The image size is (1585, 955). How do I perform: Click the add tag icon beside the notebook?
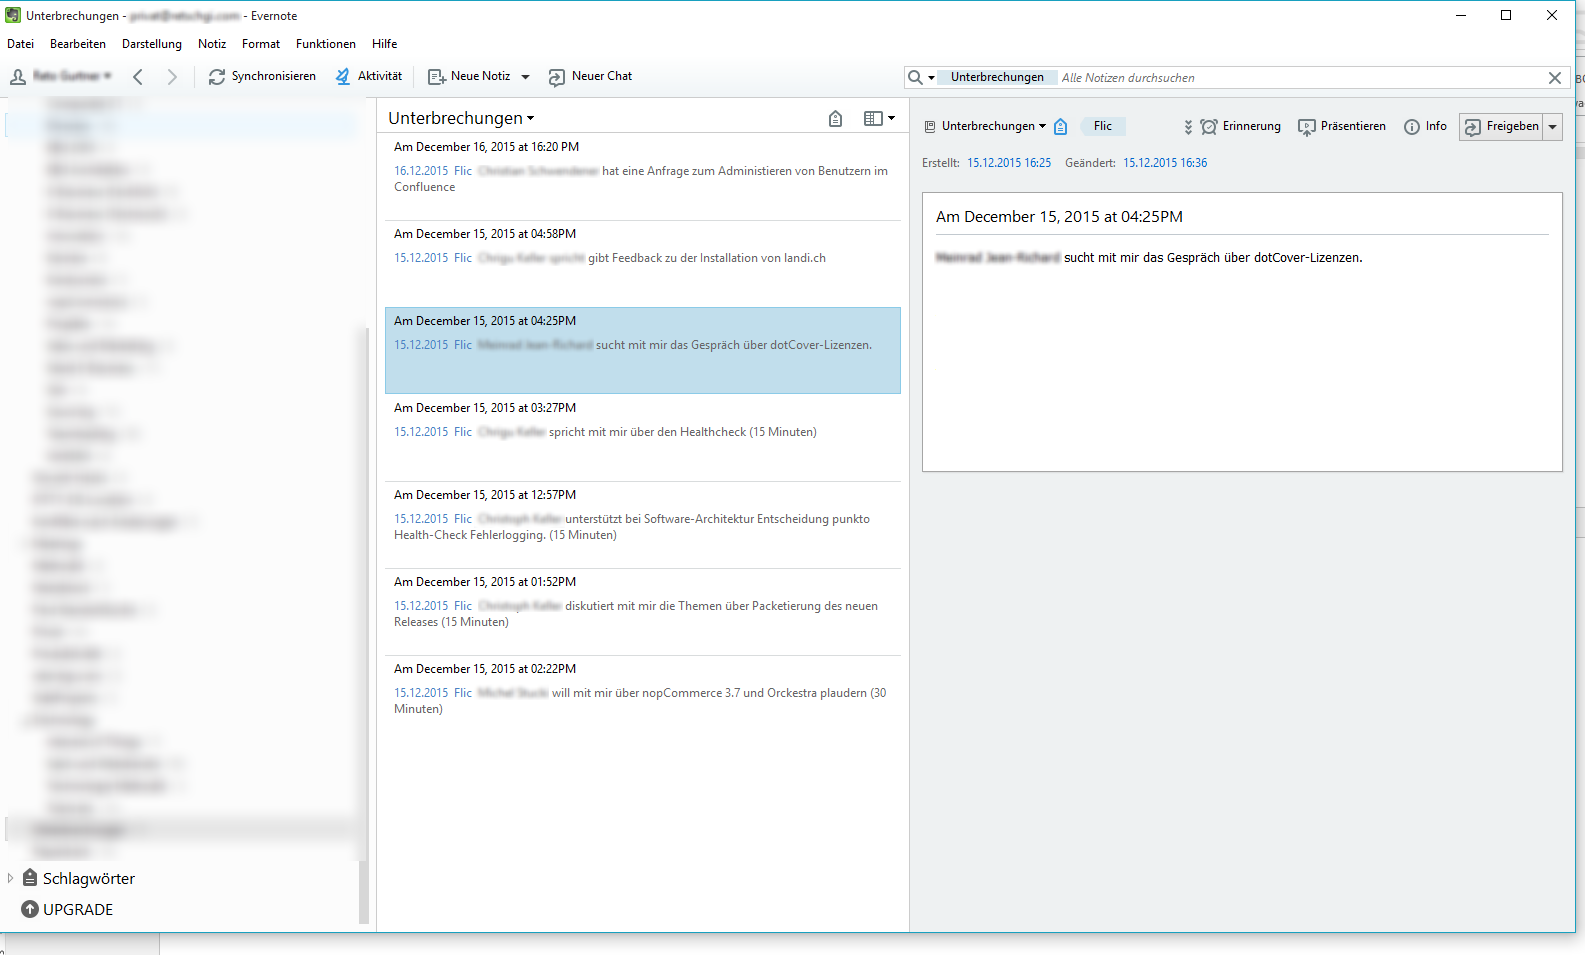coord(1061,127)
